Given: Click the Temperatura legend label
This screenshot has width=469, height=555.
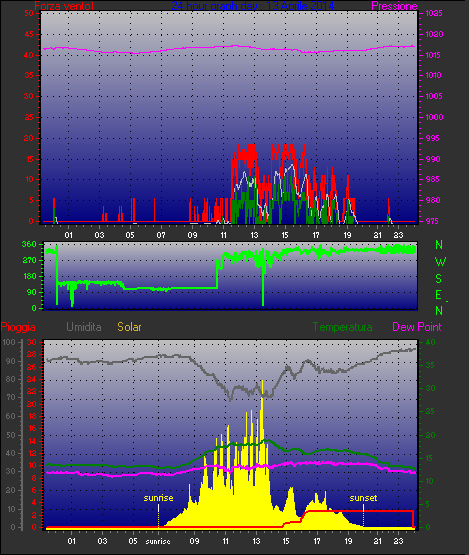Looking at the screenshot, I should click(x=342, y=327).
